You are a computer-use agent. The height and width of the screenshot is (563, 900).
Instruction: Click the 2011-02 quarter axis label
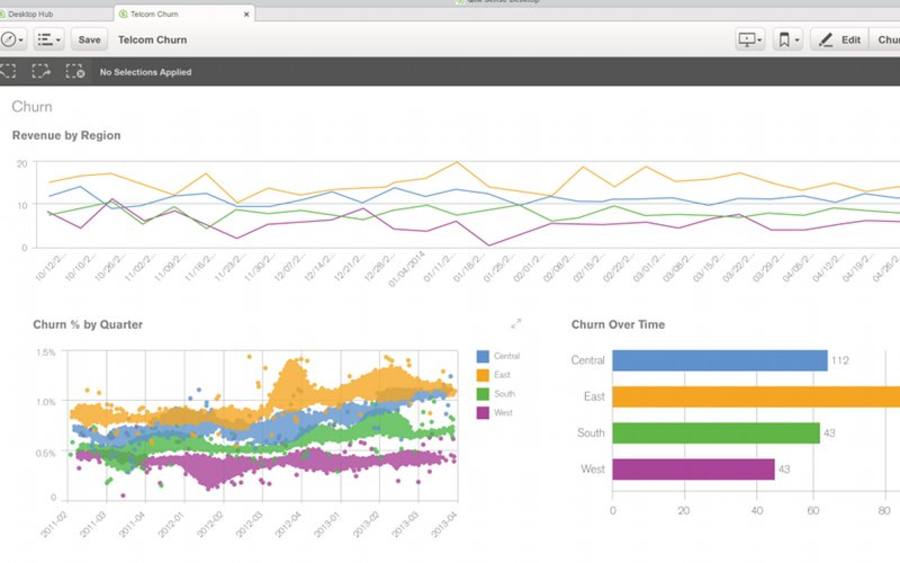pos(53,525)
